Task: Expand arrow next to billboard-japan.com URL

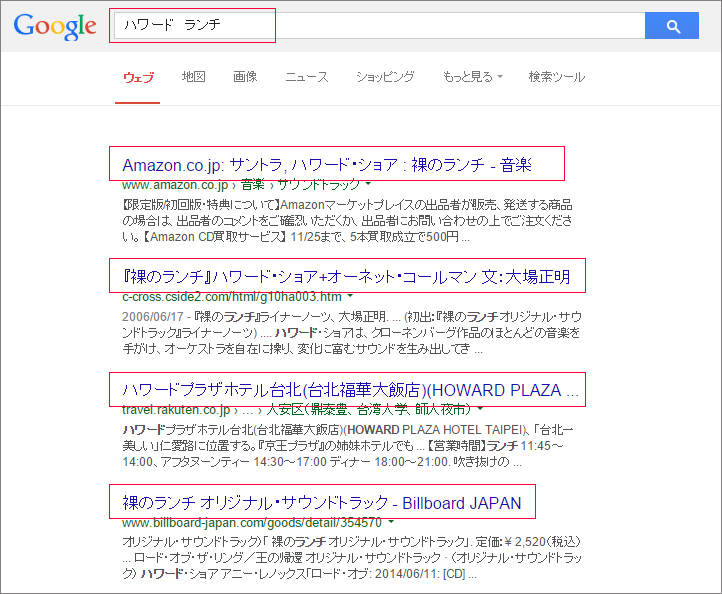Action: pos(391,522)
